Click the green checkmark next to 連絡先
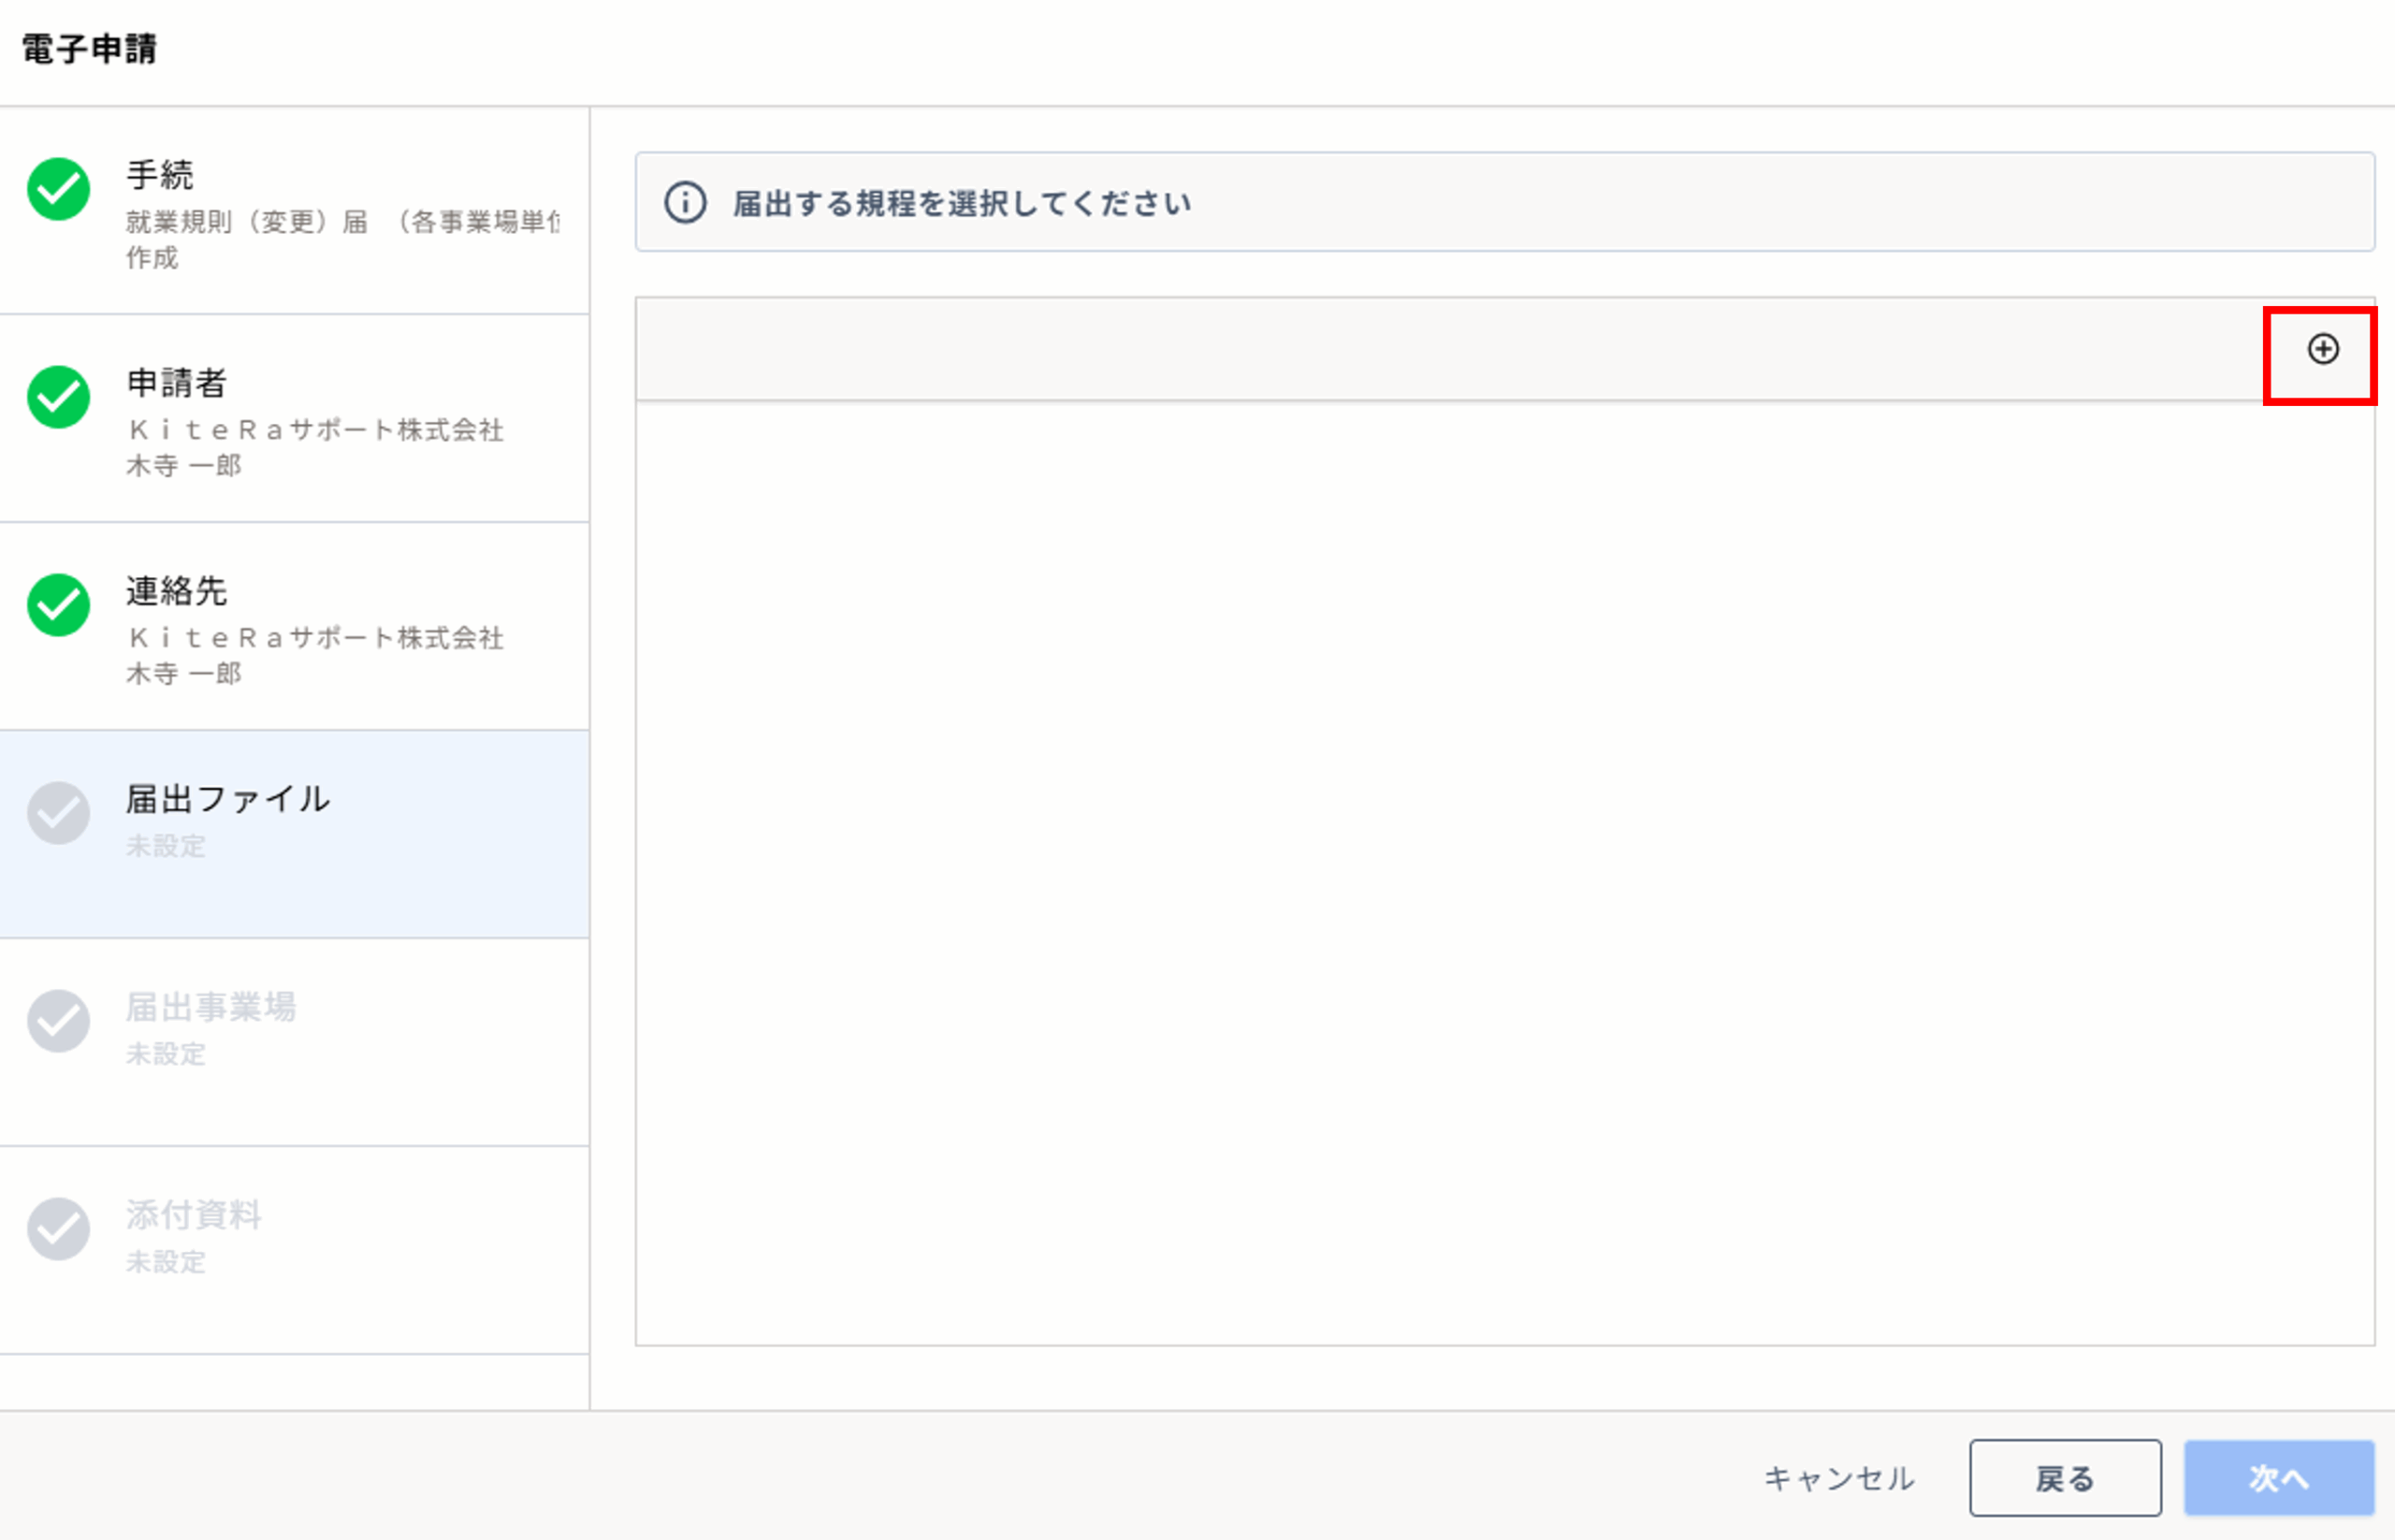 (58, 605)
